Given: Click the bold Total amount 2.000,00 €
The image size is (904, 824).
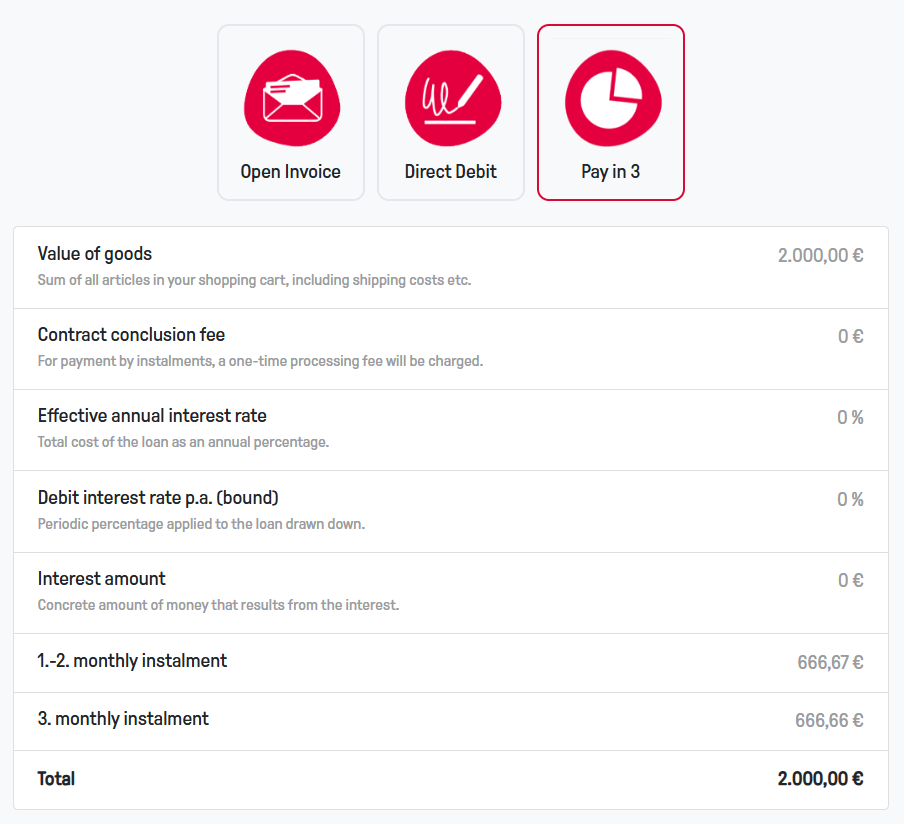Looking at the screenshot, I should click(x=820, y=779).
